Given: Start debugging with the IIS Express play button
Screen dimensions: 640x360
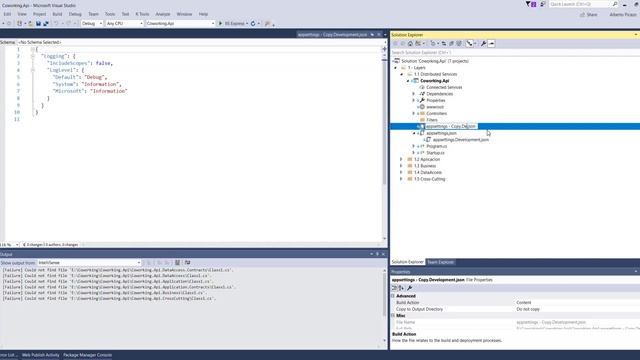Looking at the screenshot, I should pos(220,24).
